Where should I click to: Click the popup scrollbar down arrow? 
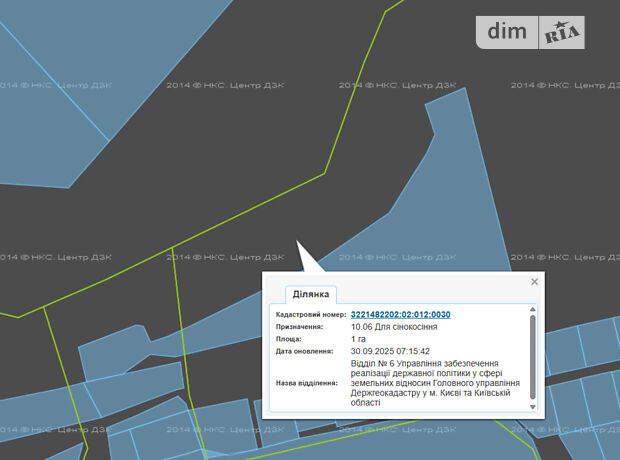click(532, 407)
